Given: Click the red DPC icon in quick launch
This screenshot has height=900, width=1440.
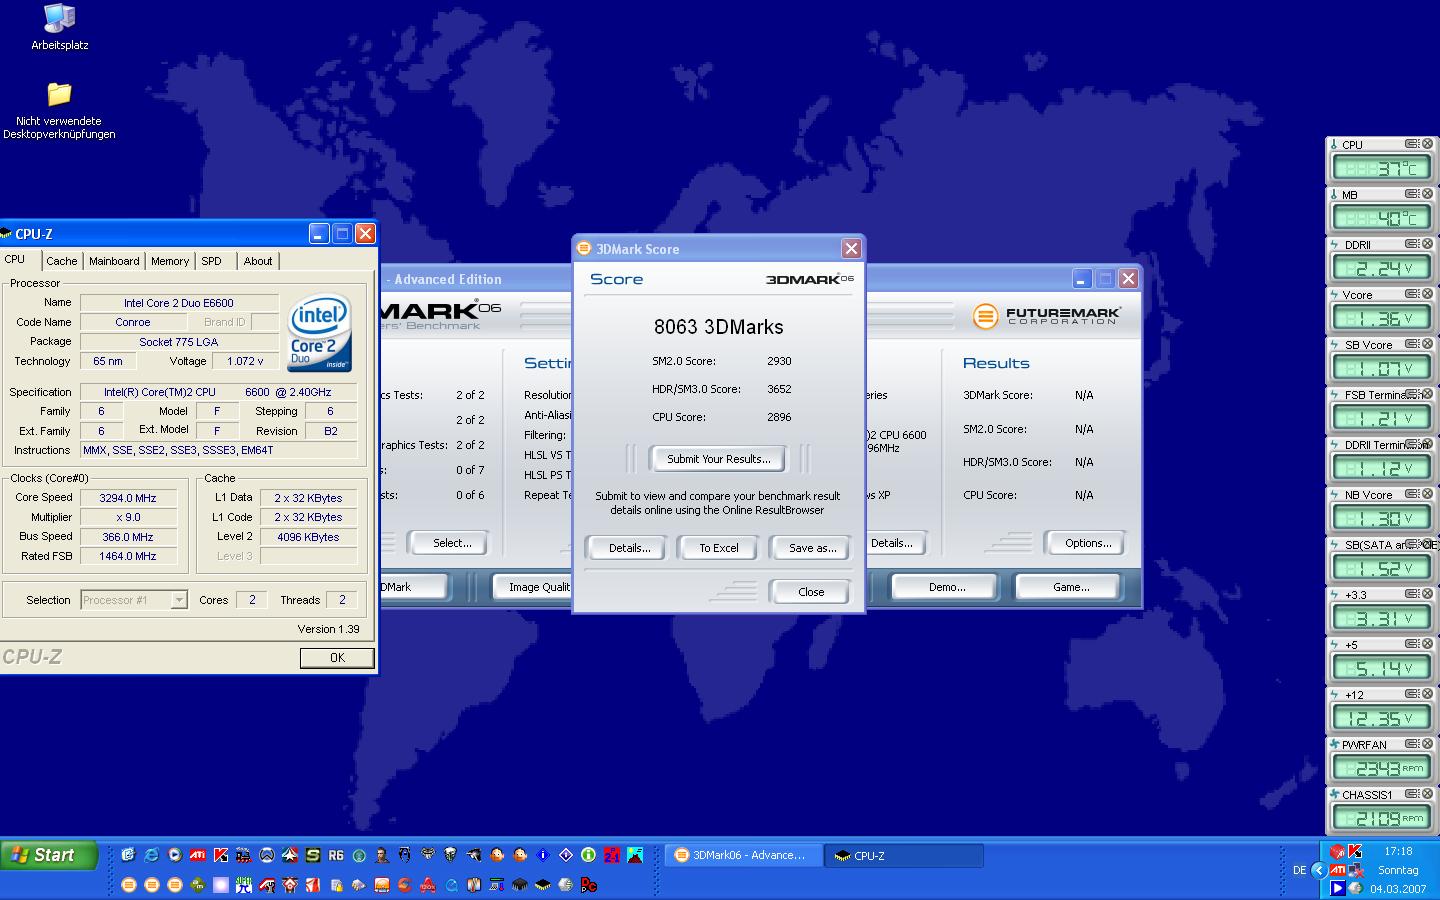Looking at the screenshot, I should tap(589, 885).
